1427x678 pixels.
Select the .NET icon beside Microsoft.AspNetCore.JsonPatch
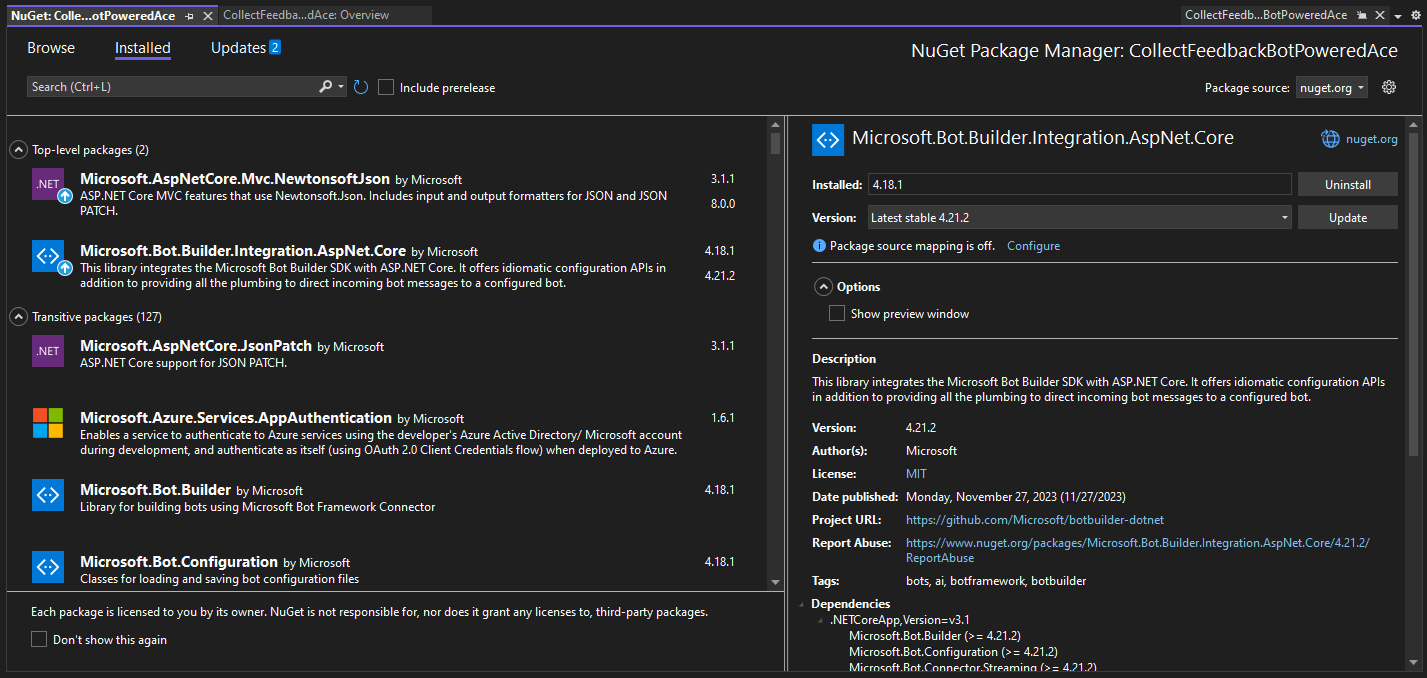coord(47,351)
